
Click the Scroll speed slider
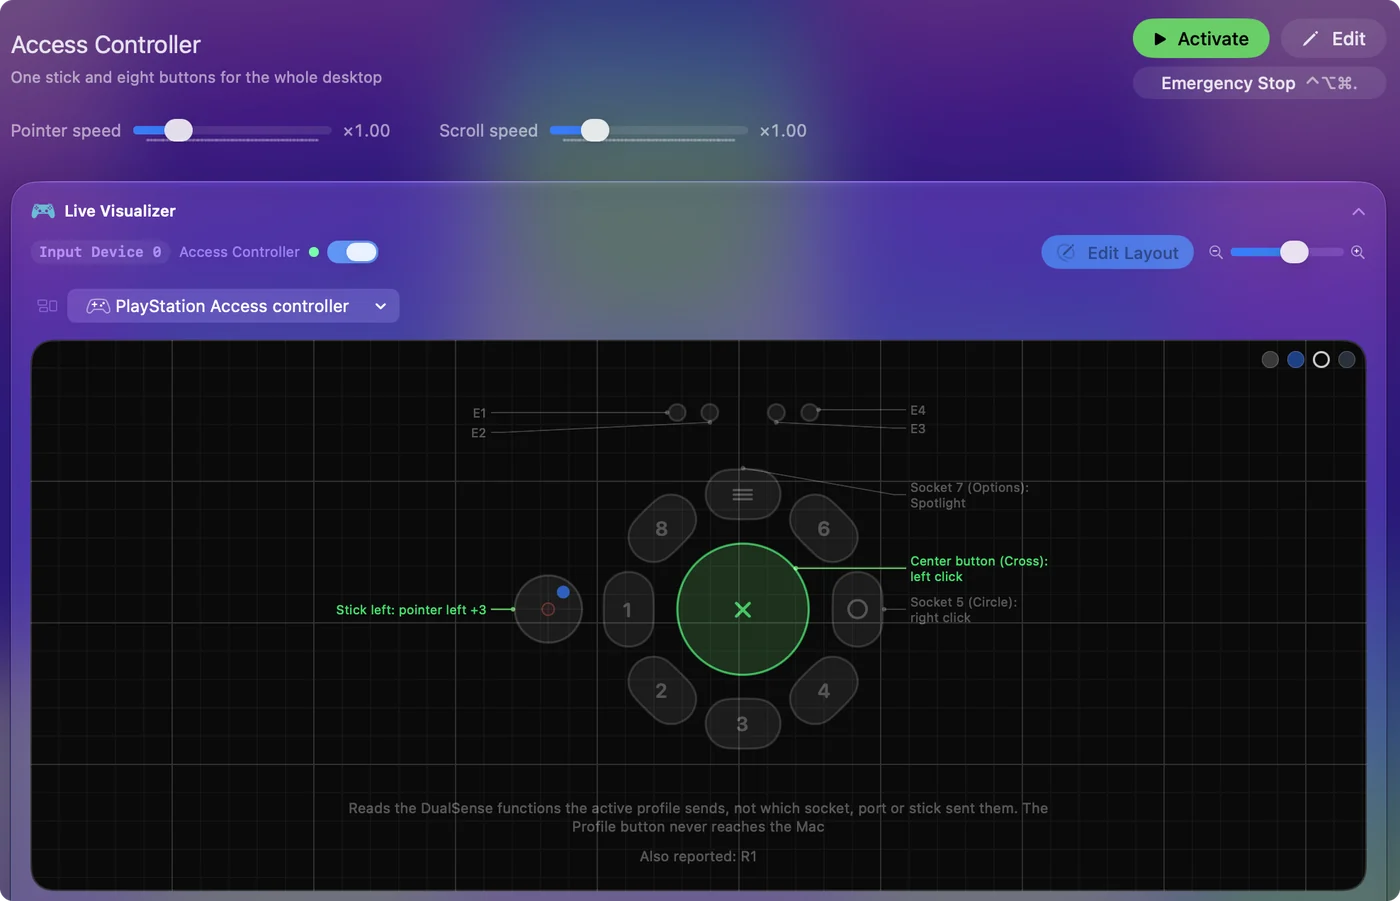pyautogui.click(x=648, y=130)
